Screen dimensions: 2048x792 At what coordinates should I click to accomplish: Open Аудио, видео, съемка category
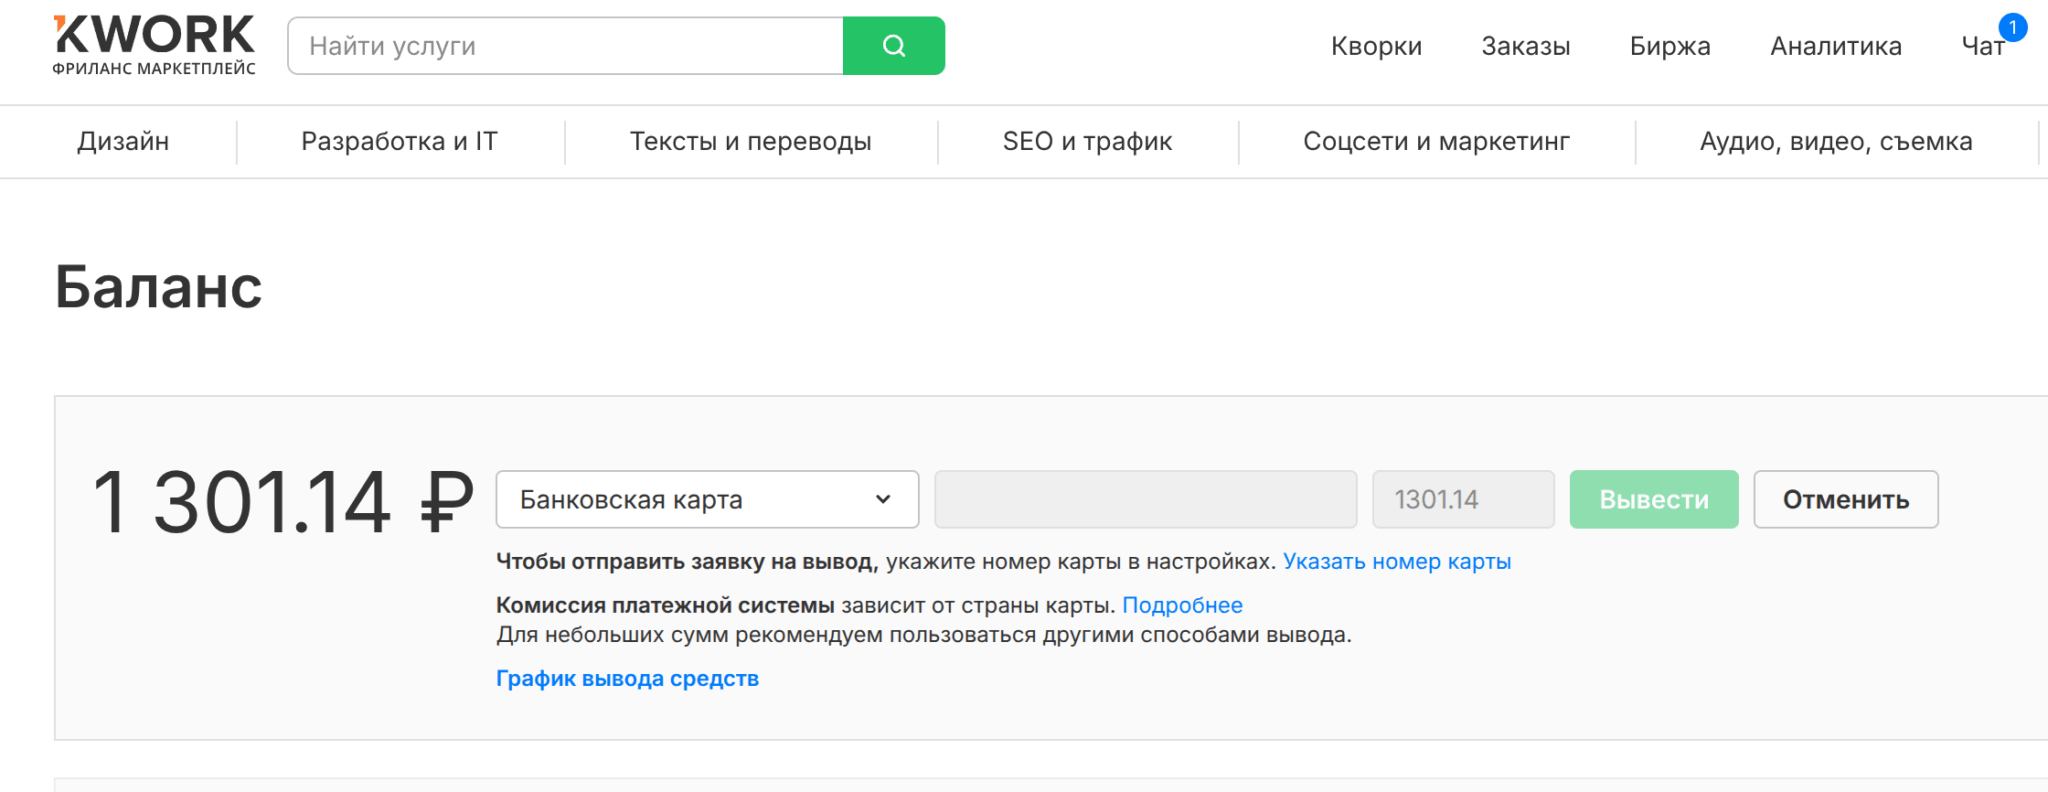[1836, 141]
